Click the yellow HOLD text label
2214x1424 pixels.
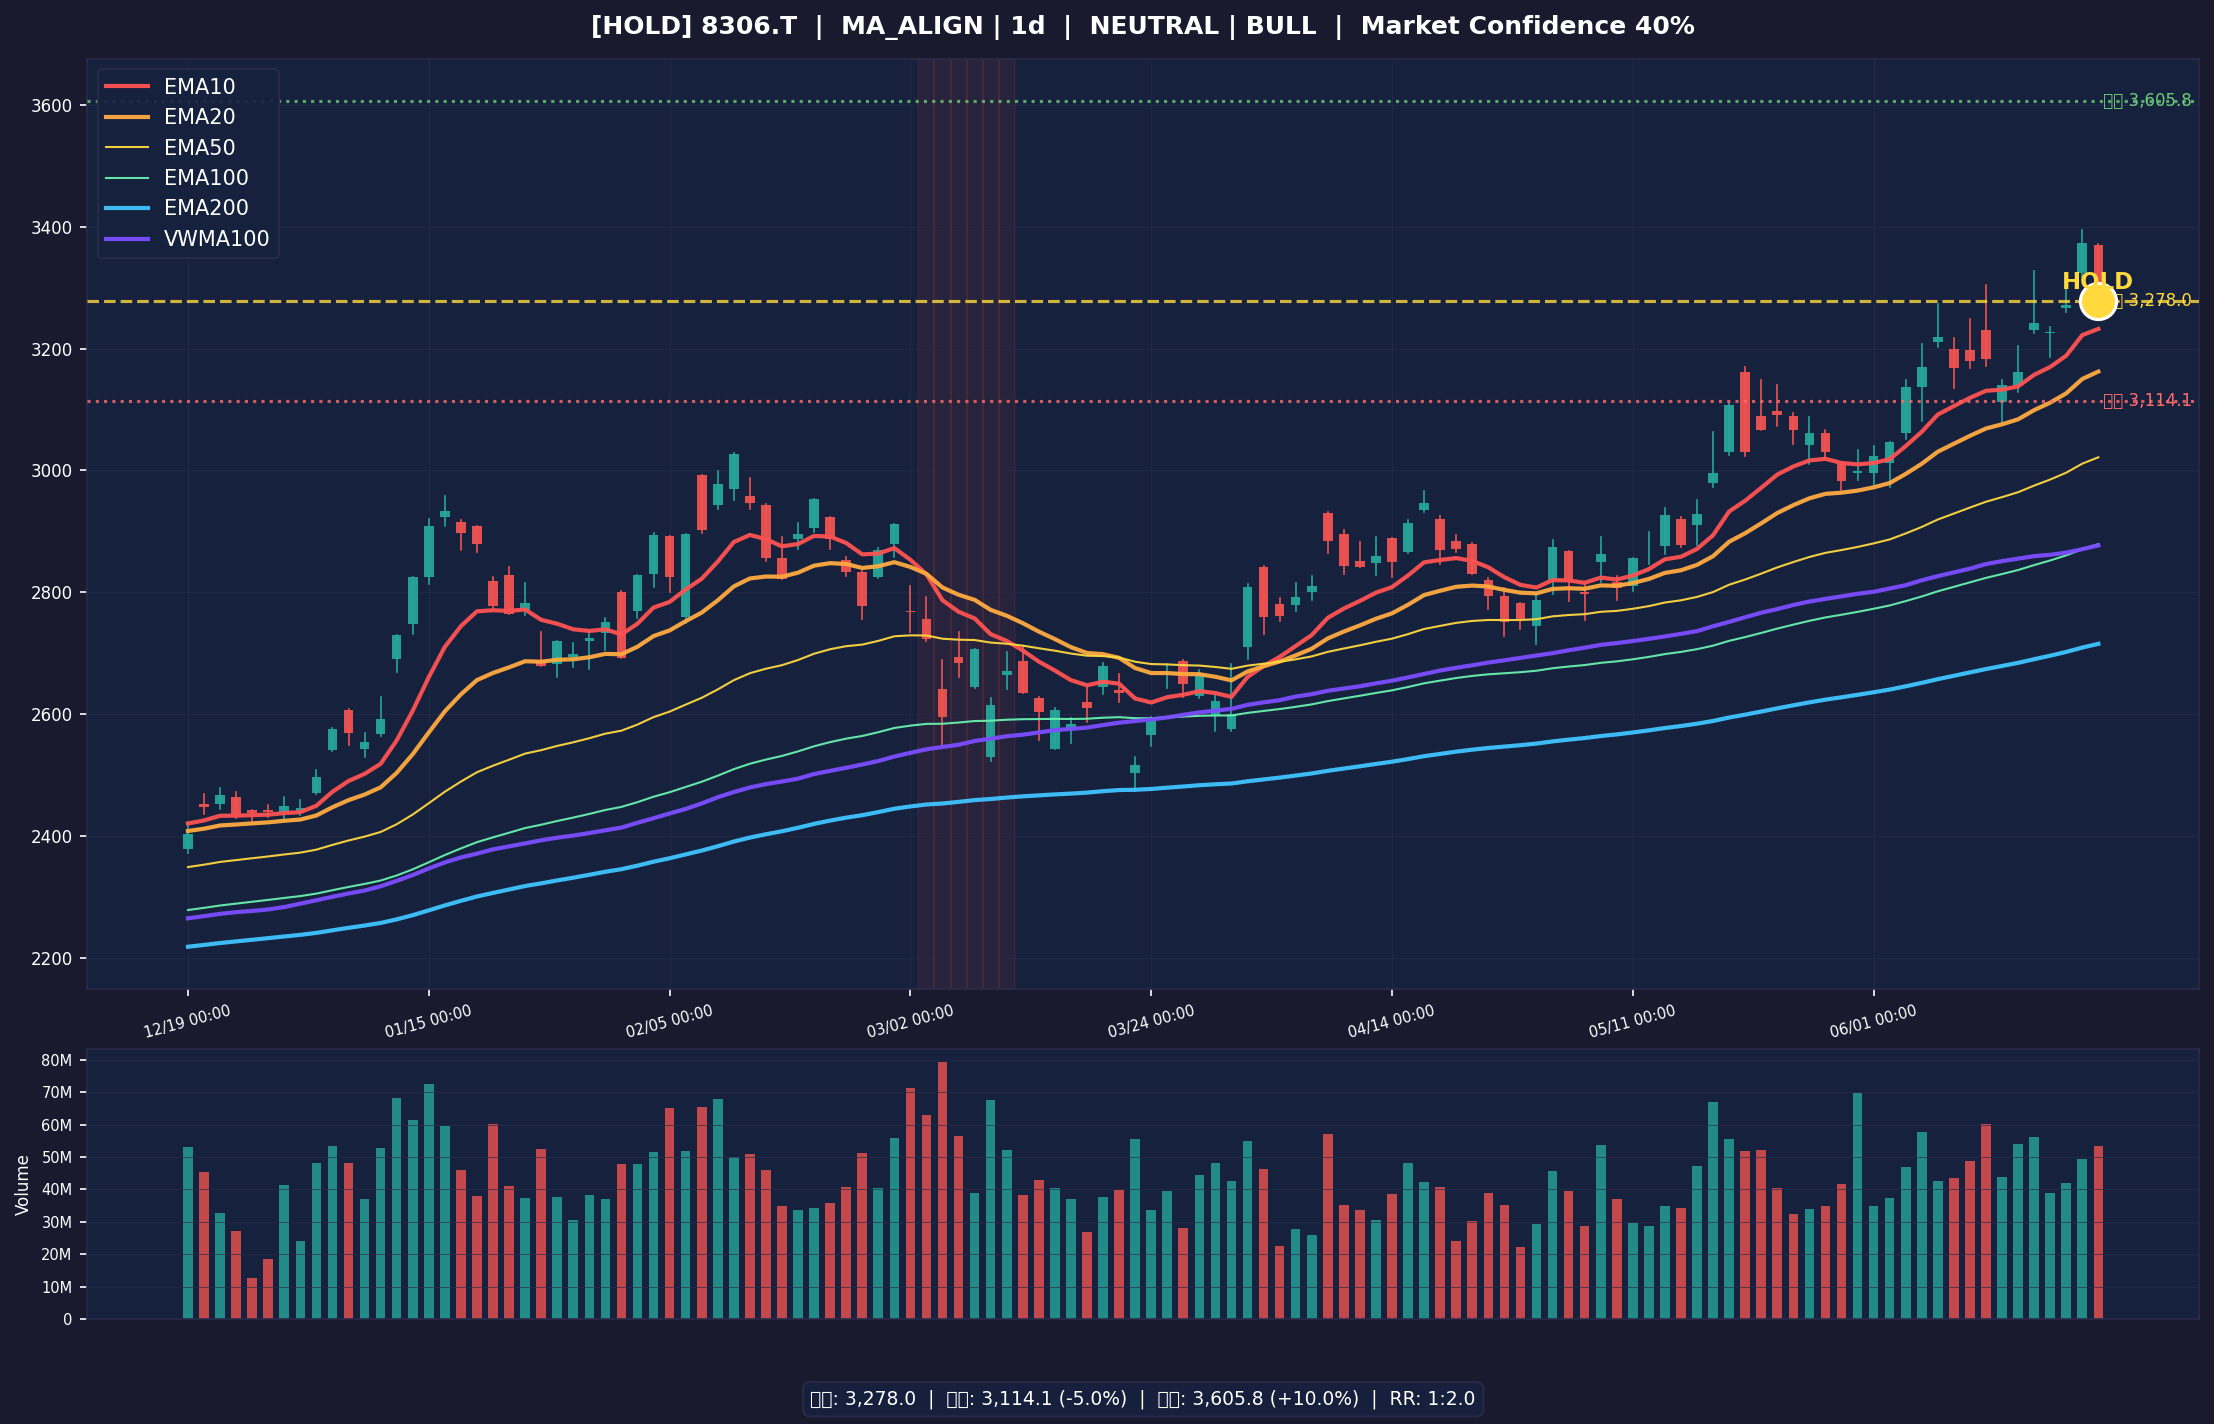pyautogui.click(x=2097, y=282)
